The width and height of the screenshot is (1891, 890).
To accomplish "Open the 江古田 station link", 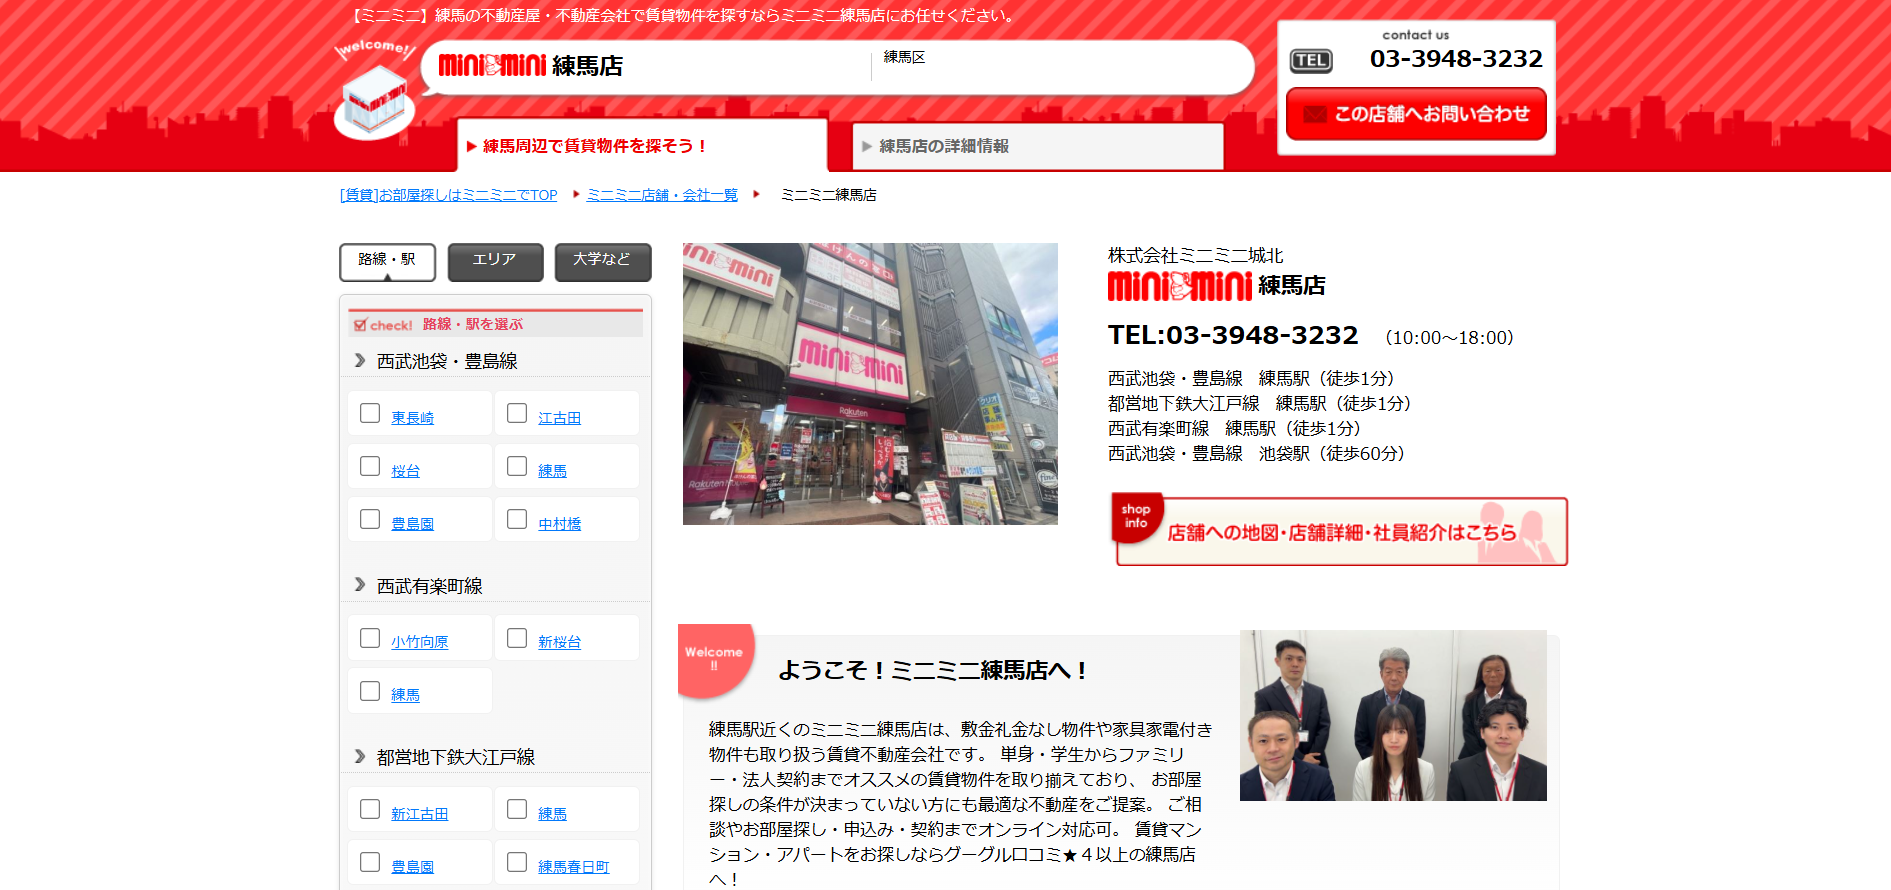I will [x=559, y=418].
